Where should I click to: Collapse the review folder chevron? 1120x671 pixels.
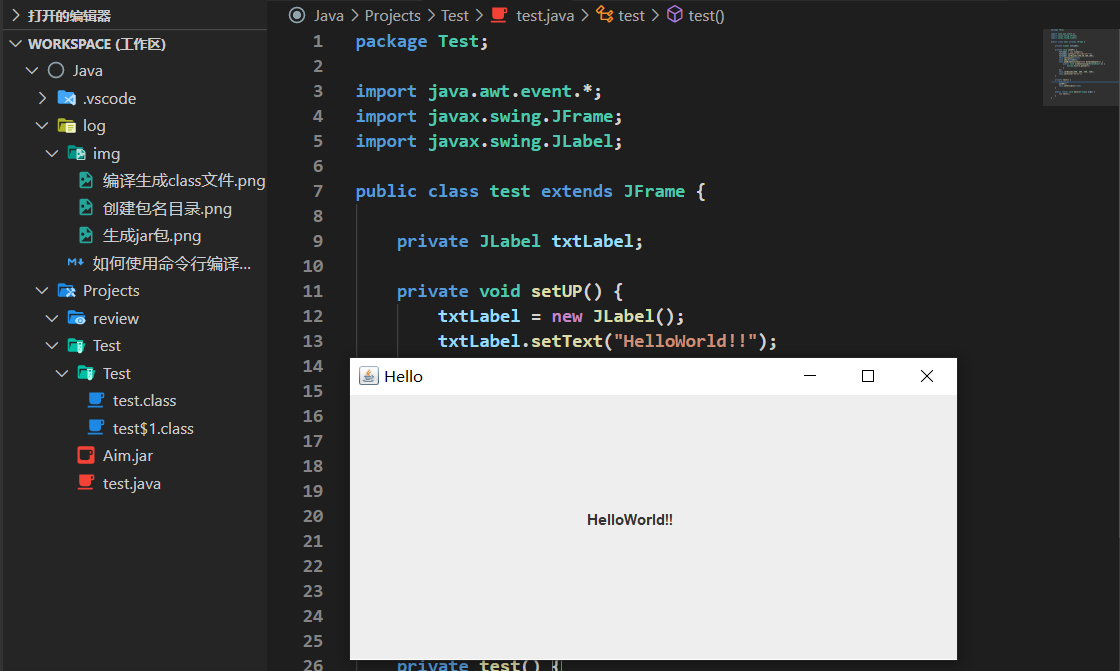[x=52, y=318]
